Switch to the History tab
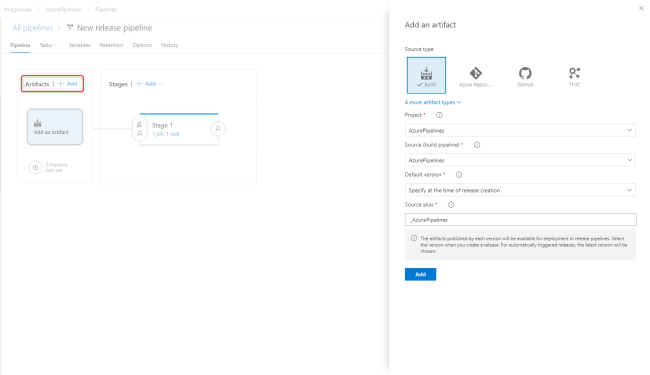The image size is (650, 375). click(x=170, y=45)
